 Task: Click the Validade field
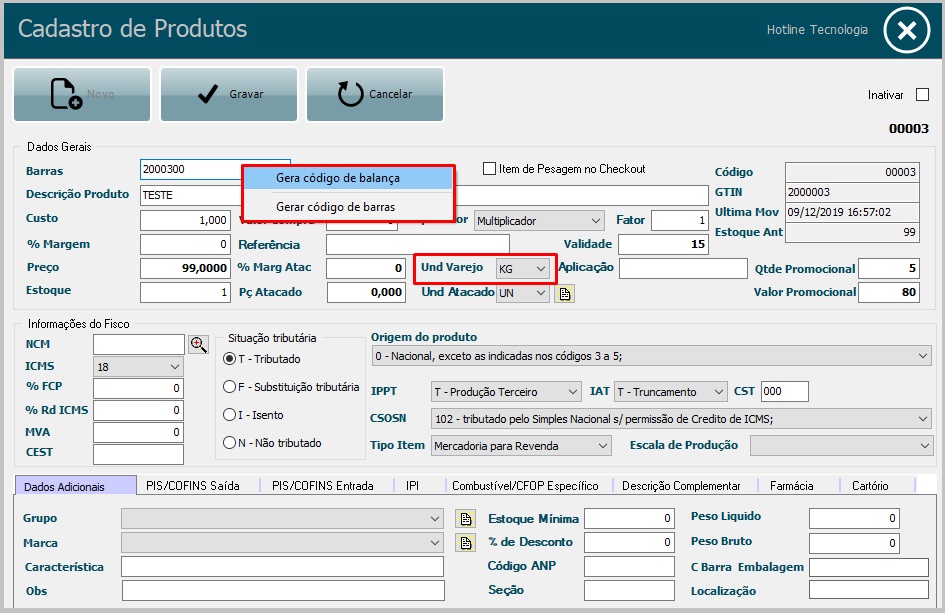664,244
